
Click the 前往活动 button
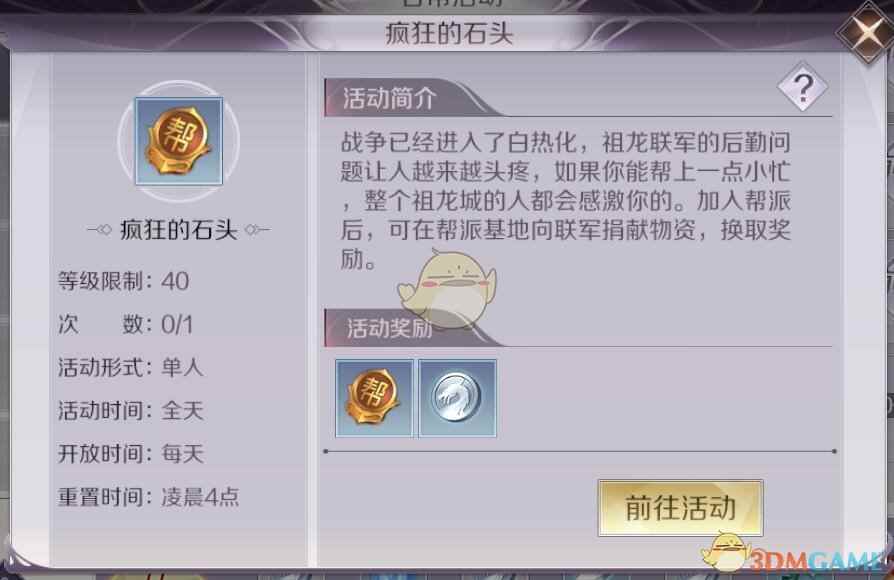pyautogui.click(x=680, y=508)
